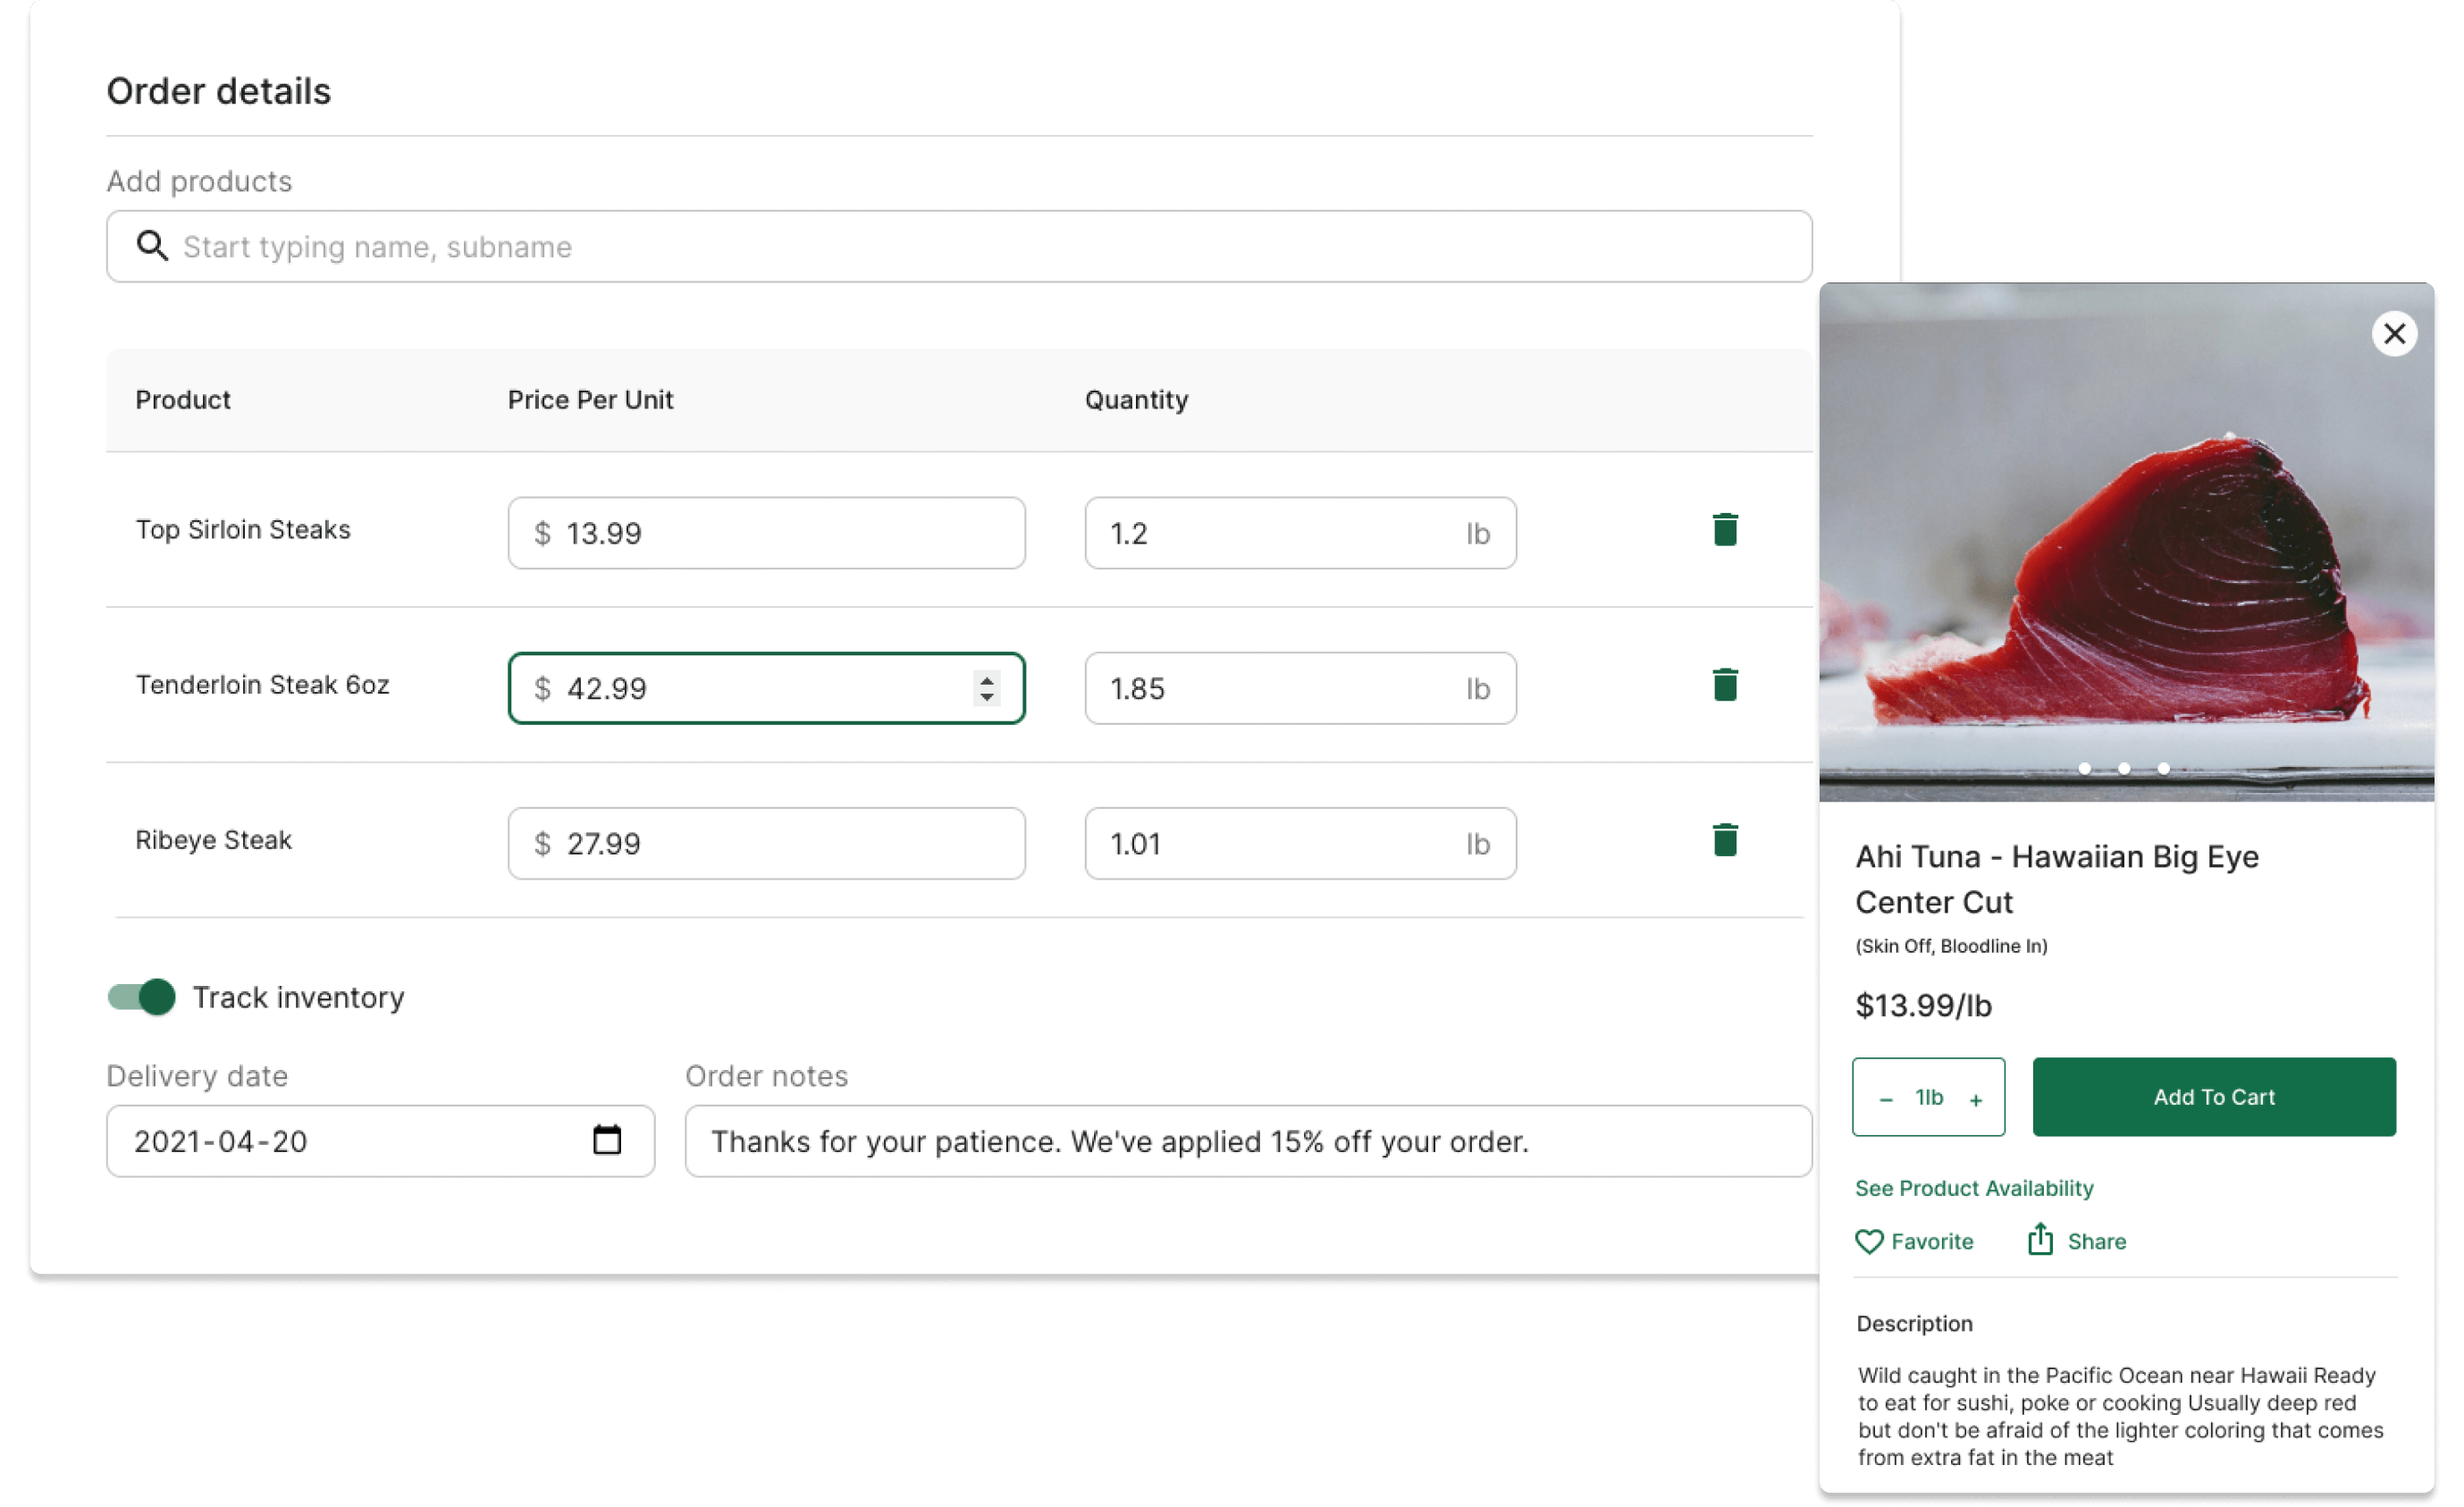The image size is (2464, 1507).
Task: Click the Tenderloin price spinner arrows
Action: (986, 688)
